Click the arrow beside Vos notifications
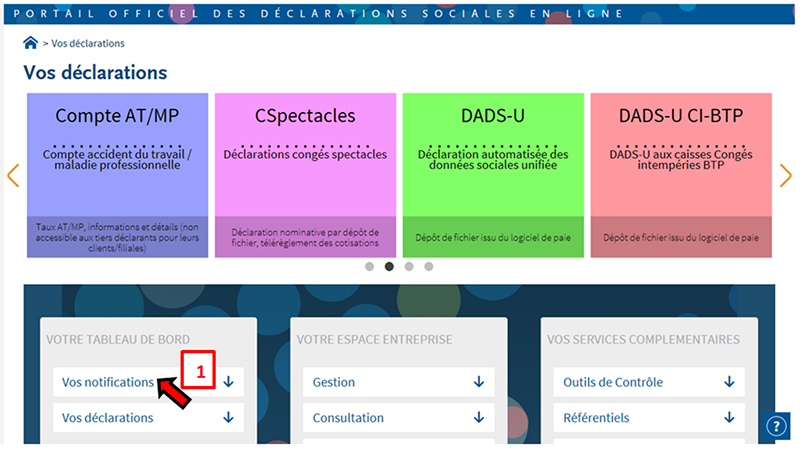 click(x=229, y=382)
